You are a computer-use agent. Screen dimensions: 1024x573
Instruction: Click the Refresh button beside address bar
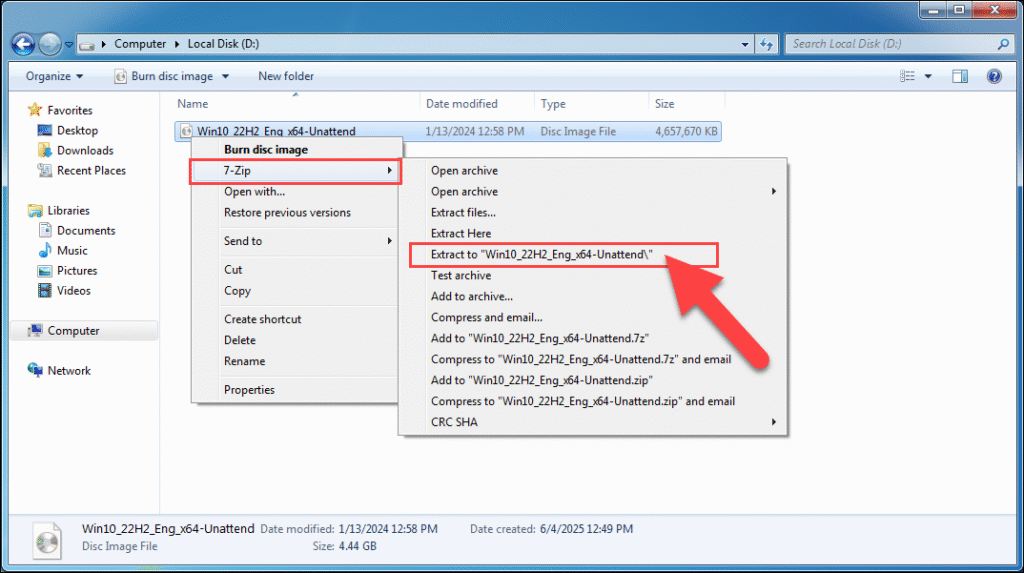[767, 44]
